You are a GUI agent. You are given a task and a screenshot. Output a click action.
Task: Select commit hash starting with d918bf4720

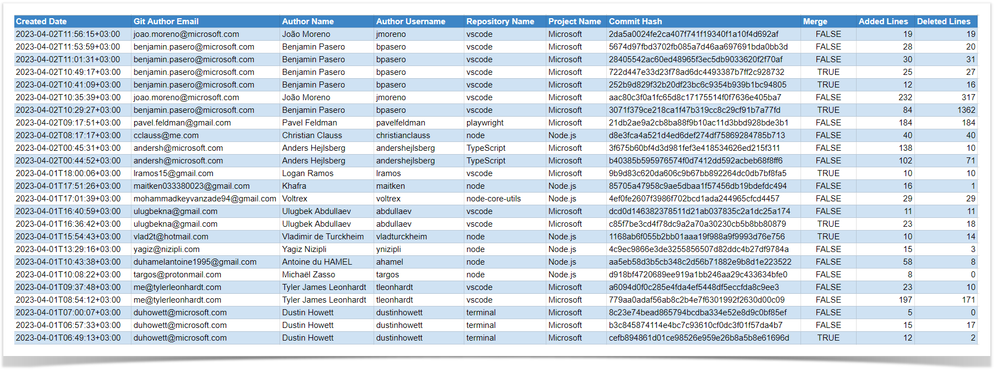coord(698,275)
